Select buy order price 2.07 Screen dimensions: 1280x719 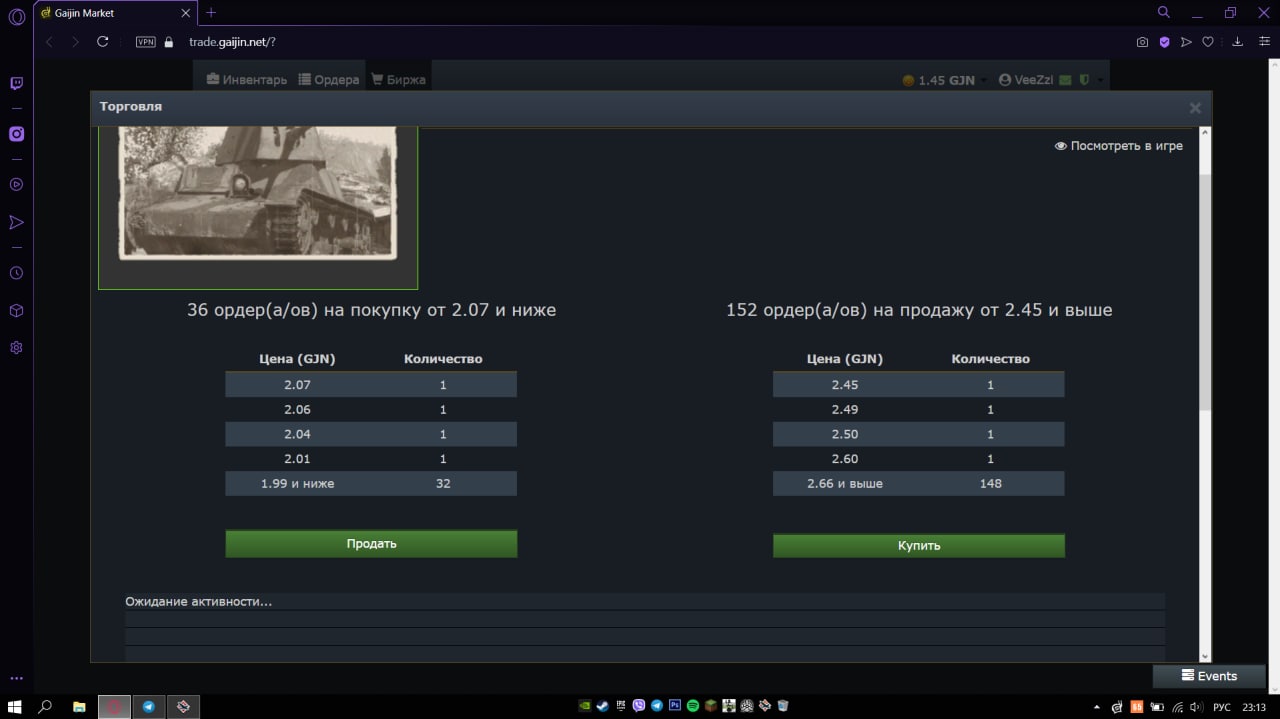click(371, 385)
